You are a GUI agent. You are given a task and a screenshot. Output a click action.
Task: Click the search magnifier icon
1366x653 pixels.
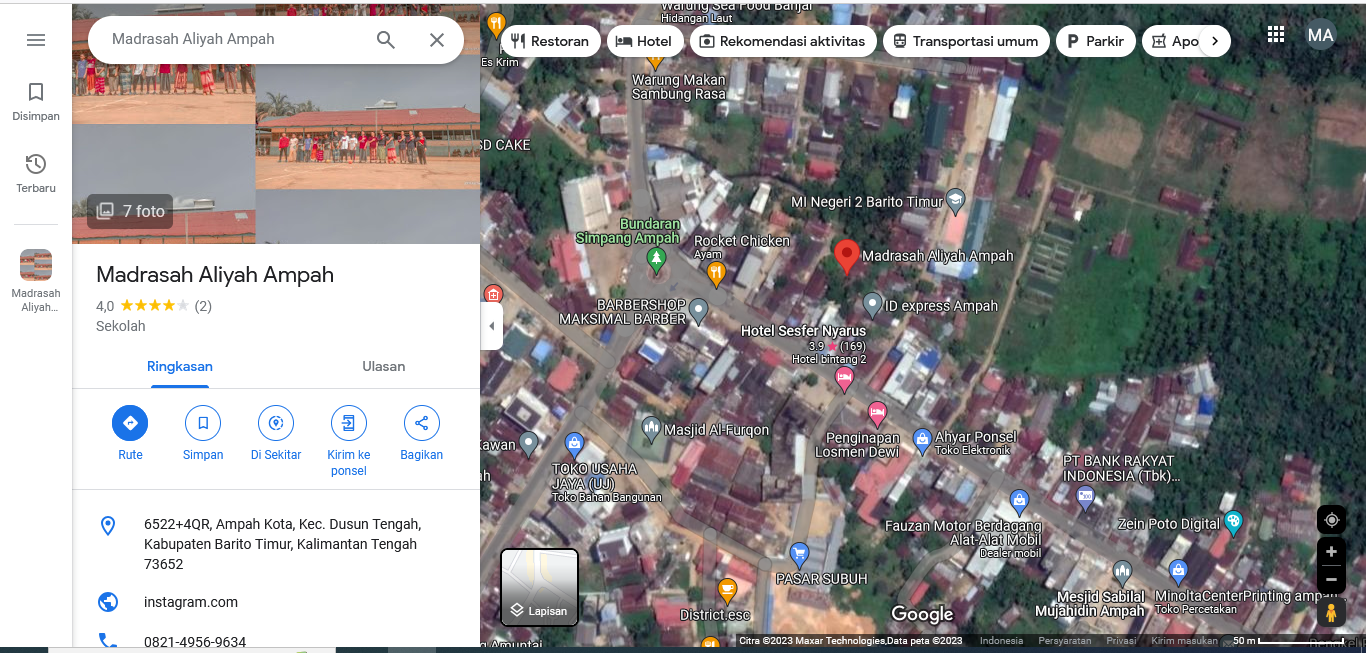tap(386, 40)
